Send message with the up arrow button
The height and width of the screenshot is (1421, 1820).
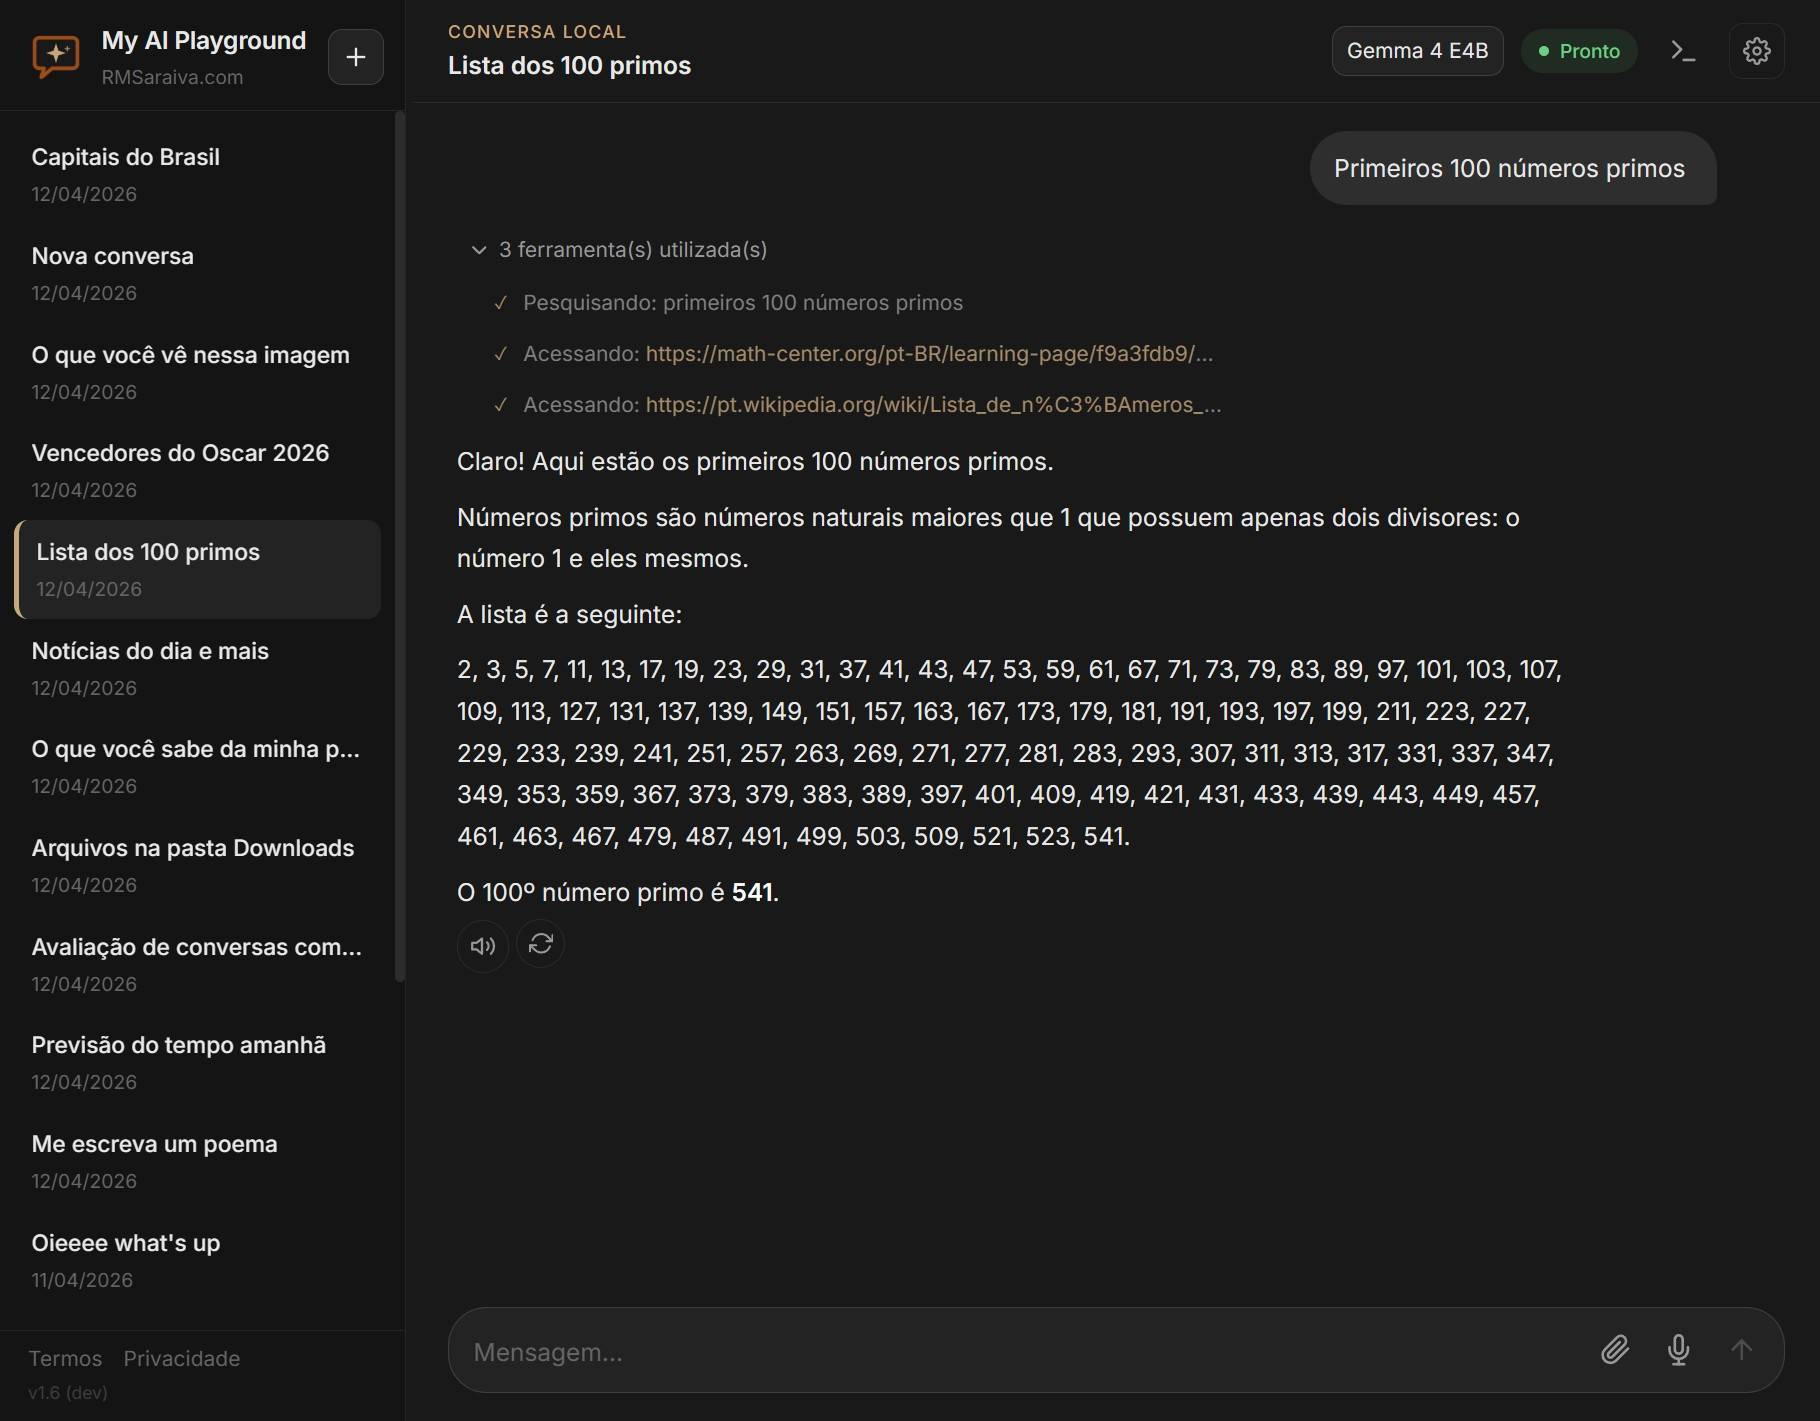click(x=1742, y=1350)
